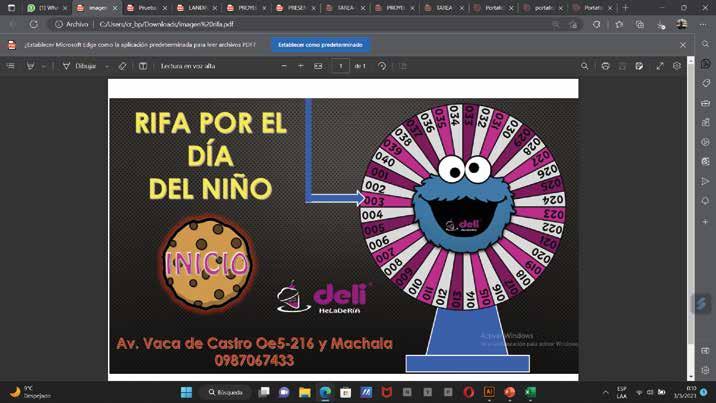Open the sidebar tools briefcase icon

[x=705, y=103]
